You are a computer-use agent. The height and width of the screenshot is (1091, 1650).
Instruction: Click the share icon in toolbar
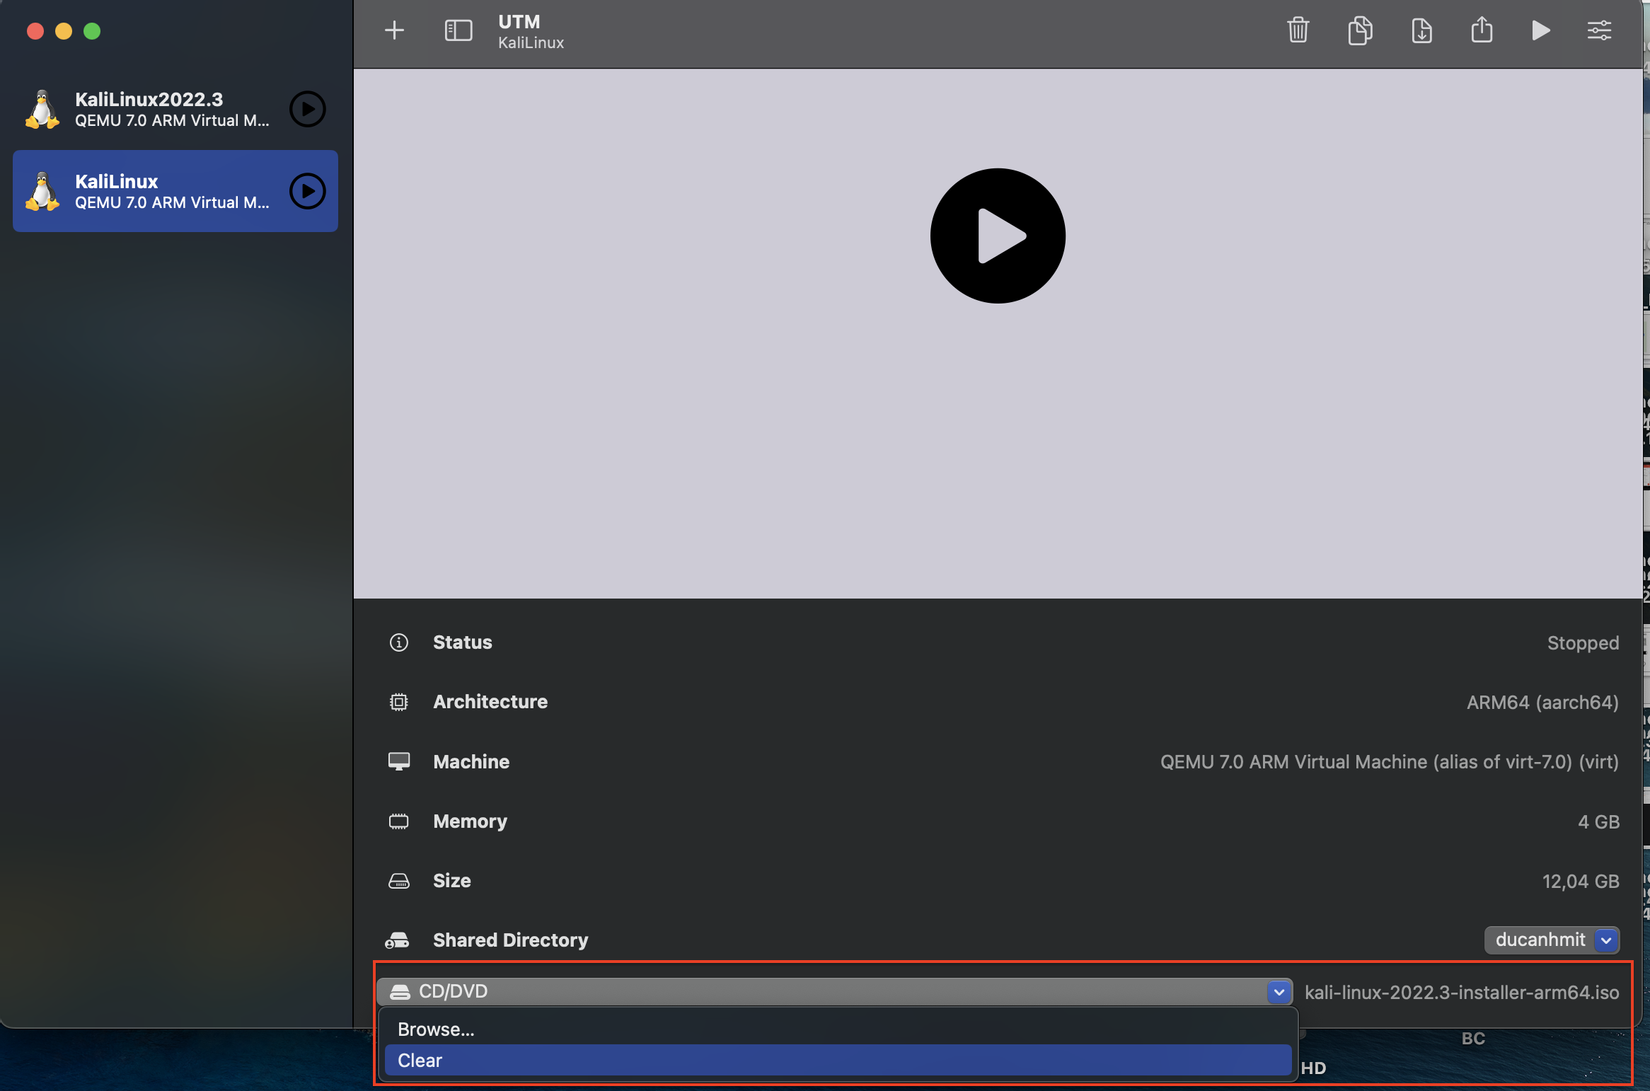[x=1481, y=30]
